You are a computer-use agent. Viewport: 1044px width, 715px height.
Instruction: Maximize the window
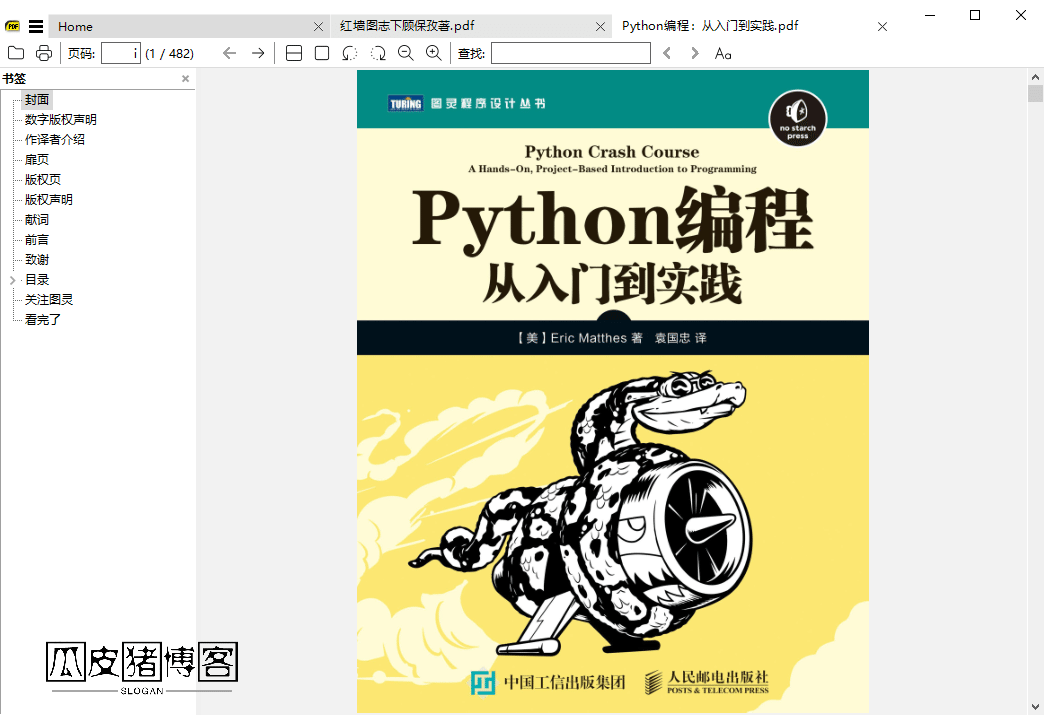pyautogui.click(x=975, y=15)
